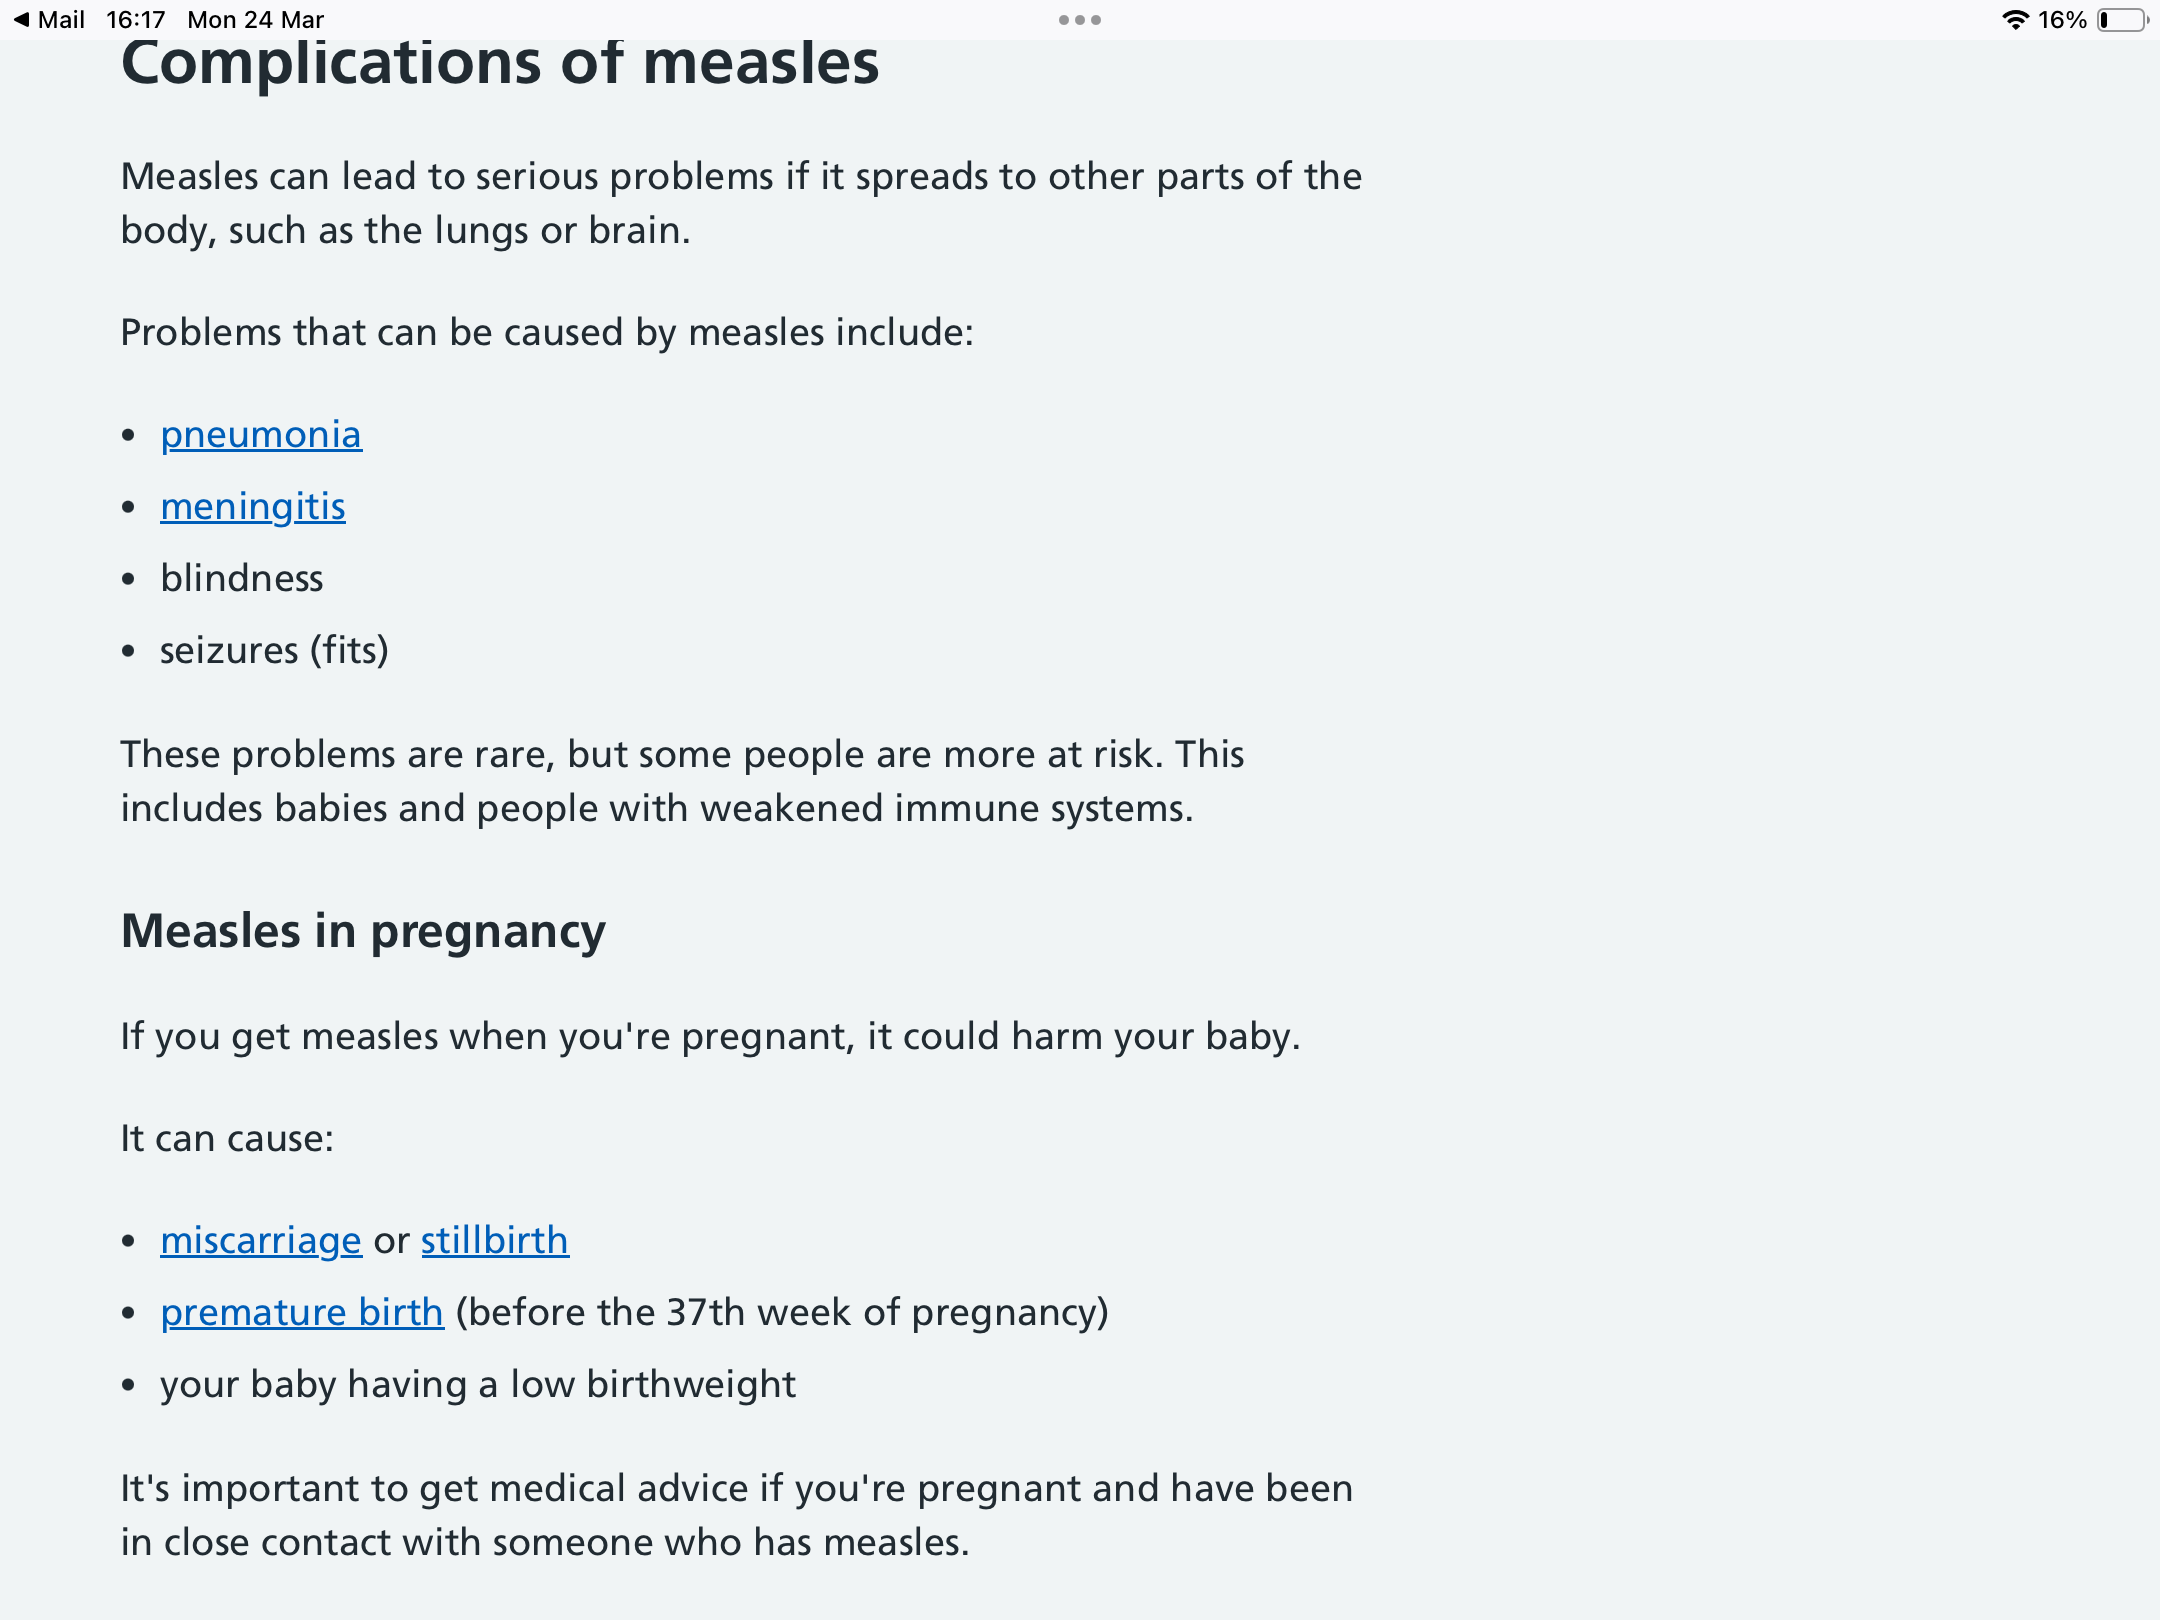2160x1620 pixels.
Task: Visit the stillbirth link
Action: tap(494, 1241)
